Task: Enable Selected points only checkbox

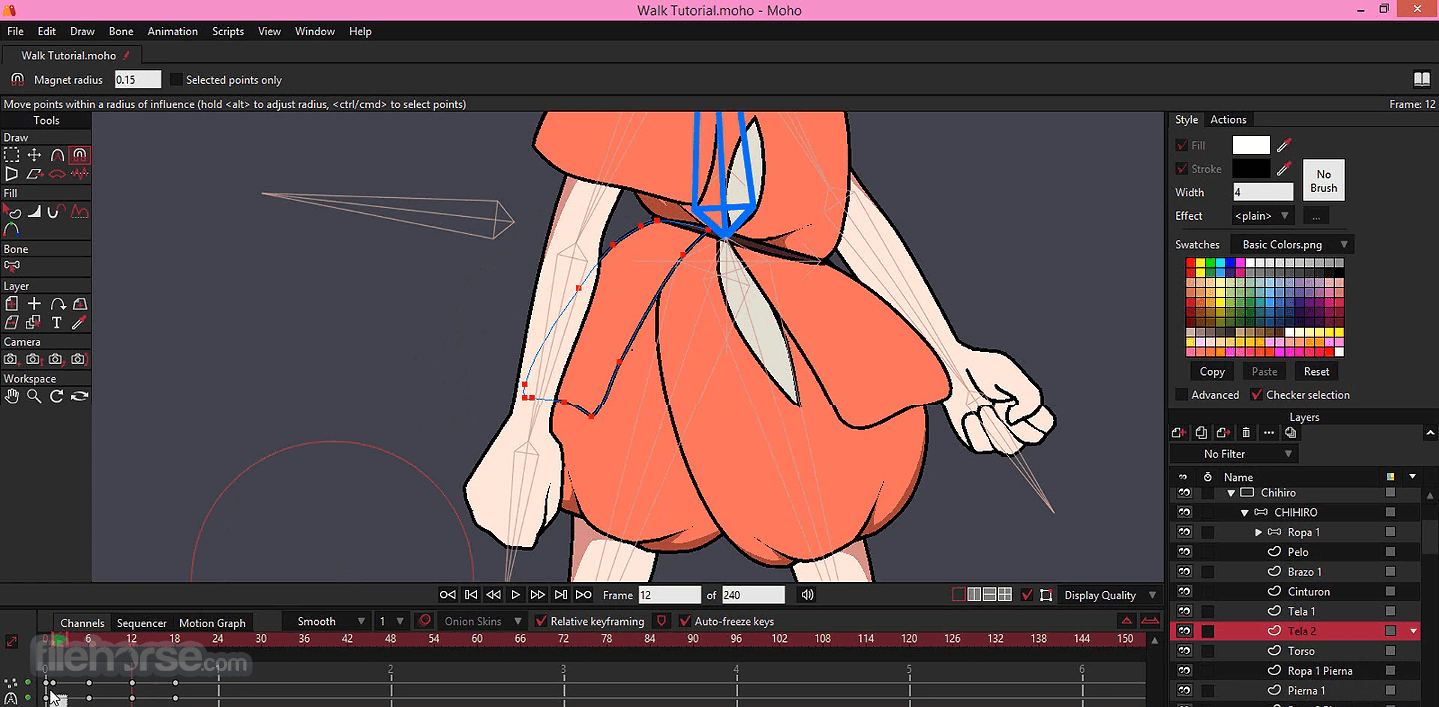Action: click(177, 80)
